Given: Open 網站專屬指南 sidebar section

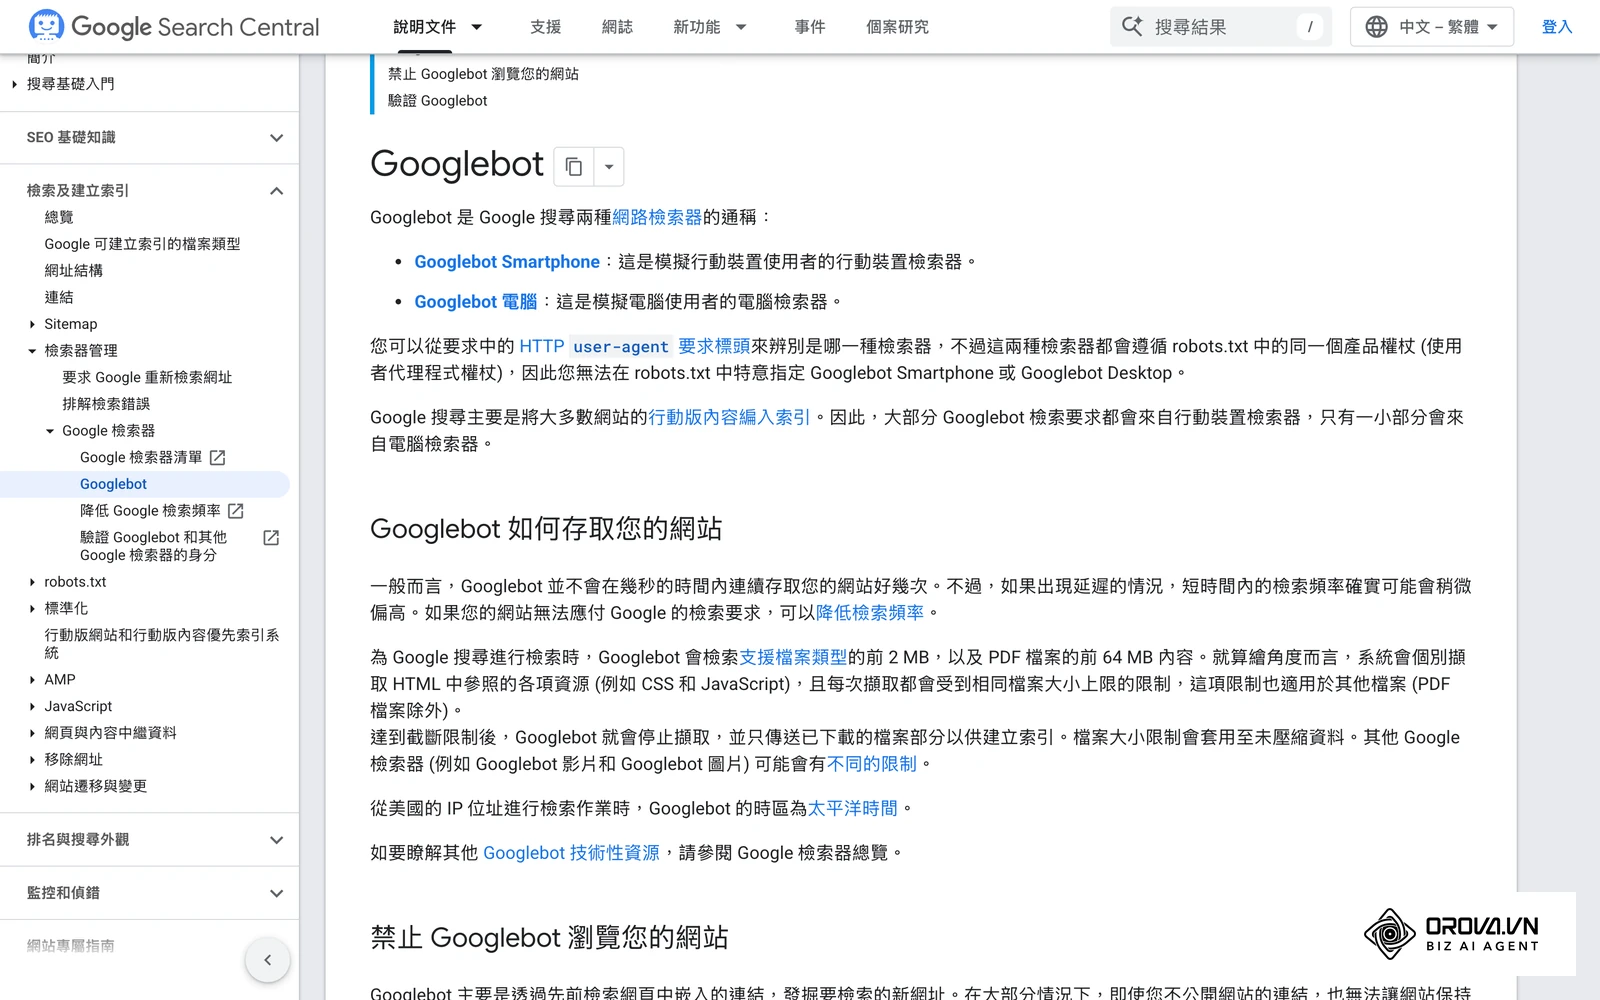Looking at the screenshot, I should pos(71,946).
